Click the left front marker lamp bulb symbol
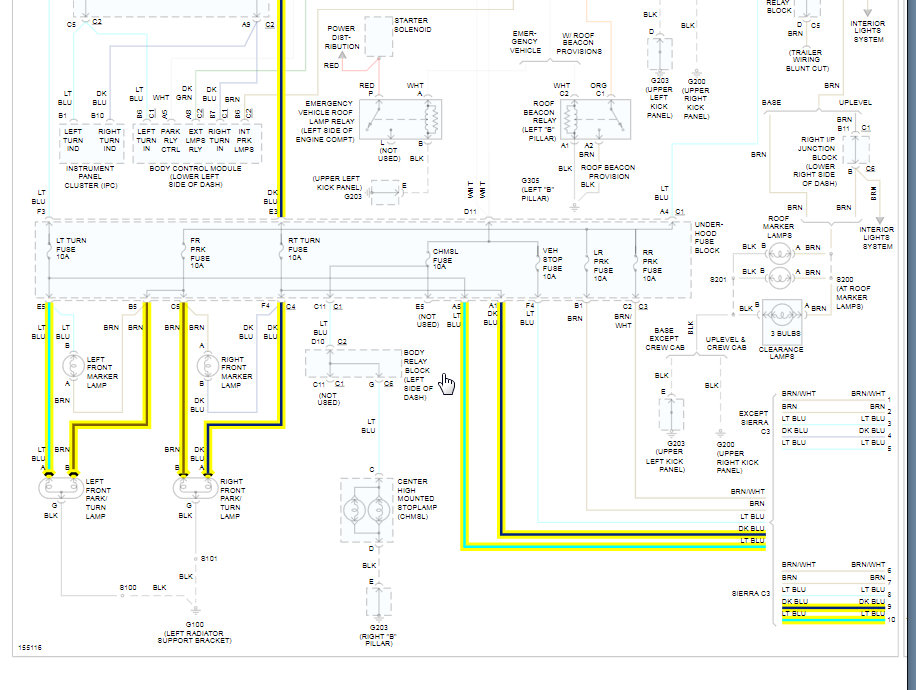The width and height of the screenshot is (916, 690). click(73, 366)
